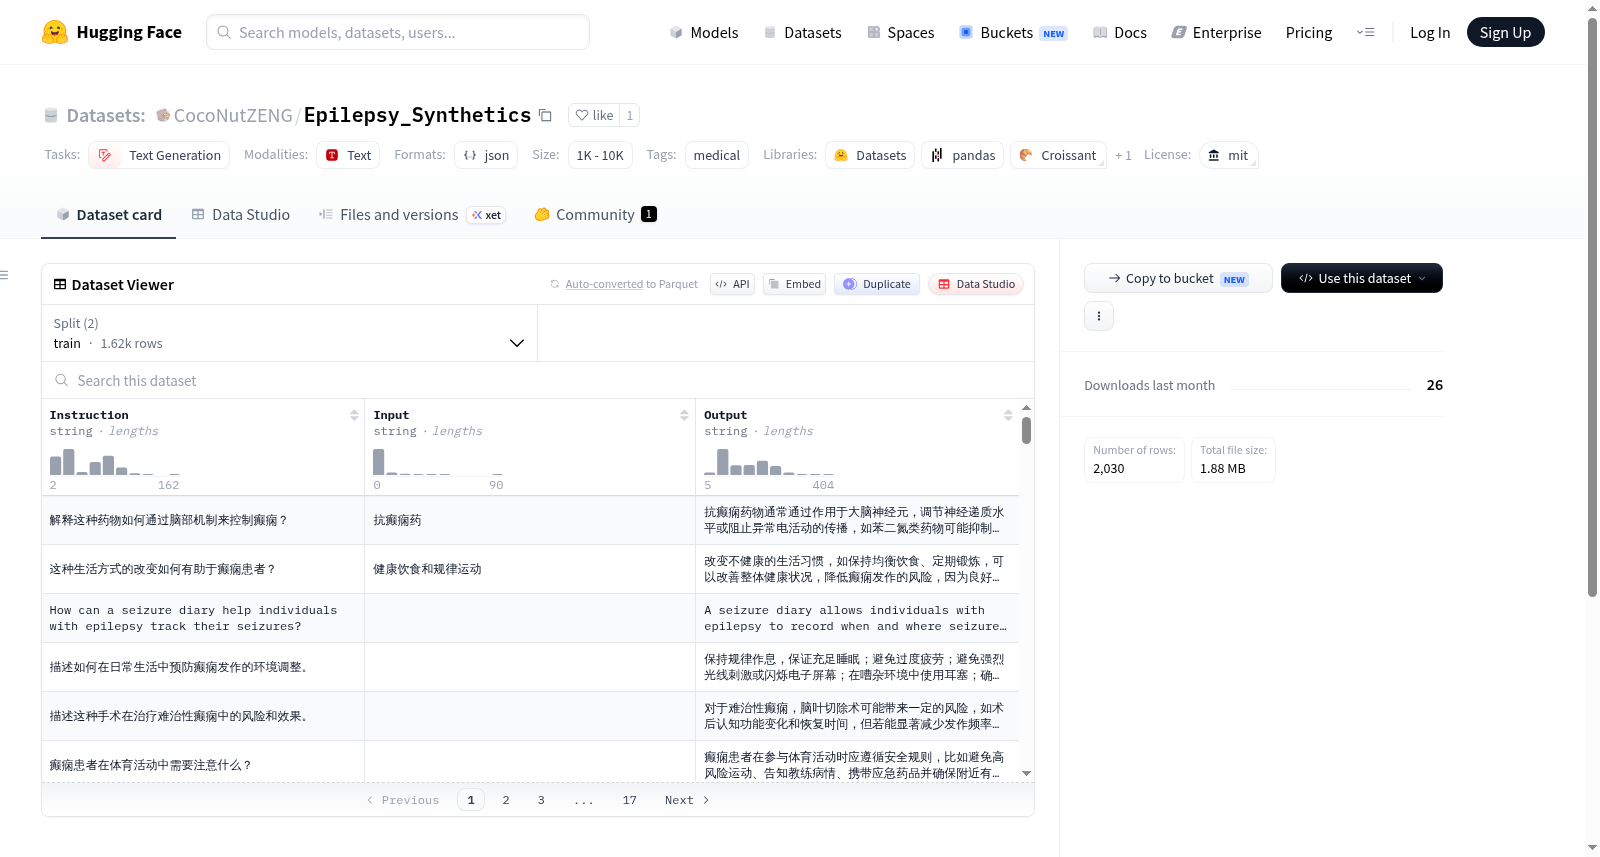This screenshot has height=857, width=1600.
Task: Open the navigation overflow menu icon
Action: tap(1365, 32)
